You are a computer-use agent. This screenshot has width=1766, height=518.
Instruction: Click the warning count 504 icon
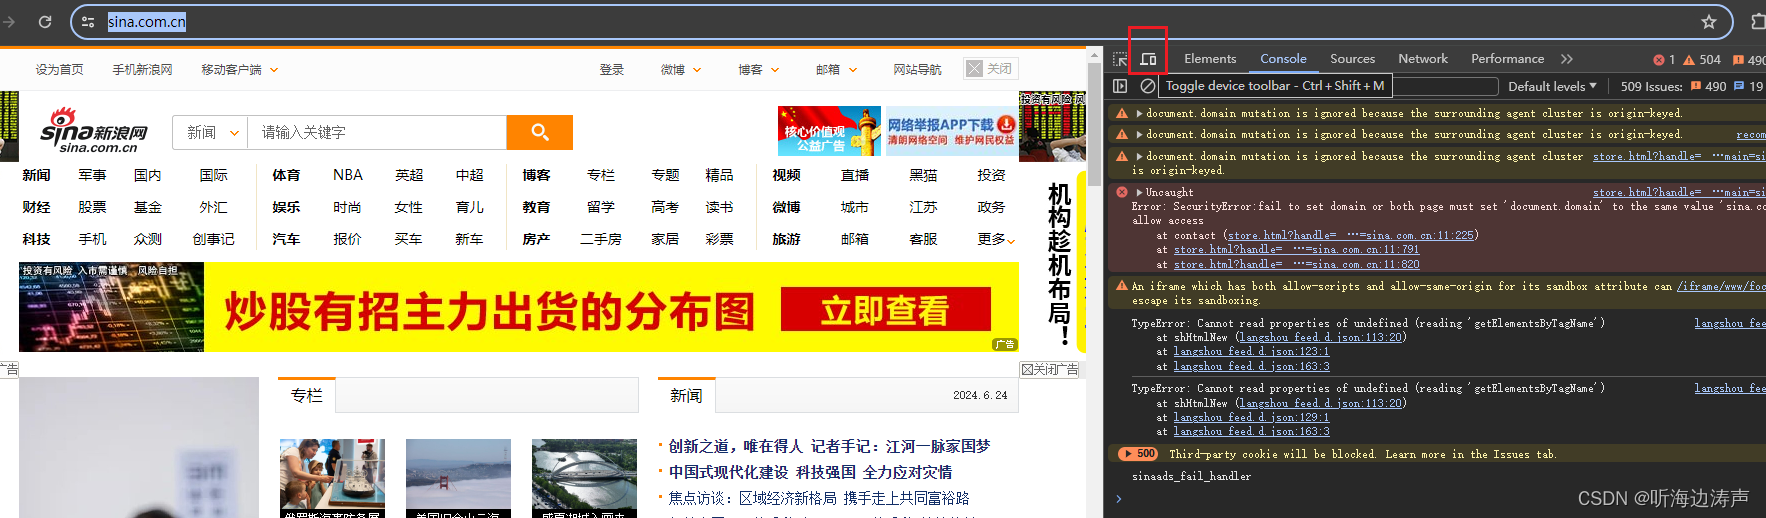coord(1689,60)
